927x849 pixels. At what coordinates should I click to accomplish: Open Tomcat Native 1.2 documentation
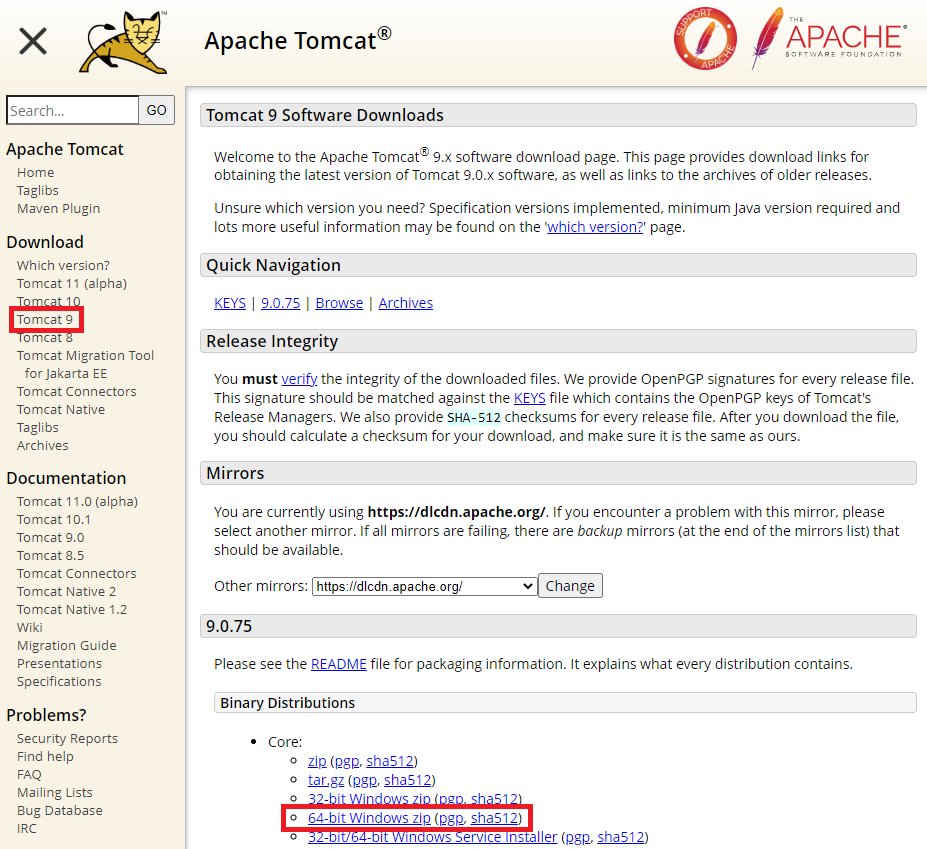pyautogui.click(x=72, y=610)
